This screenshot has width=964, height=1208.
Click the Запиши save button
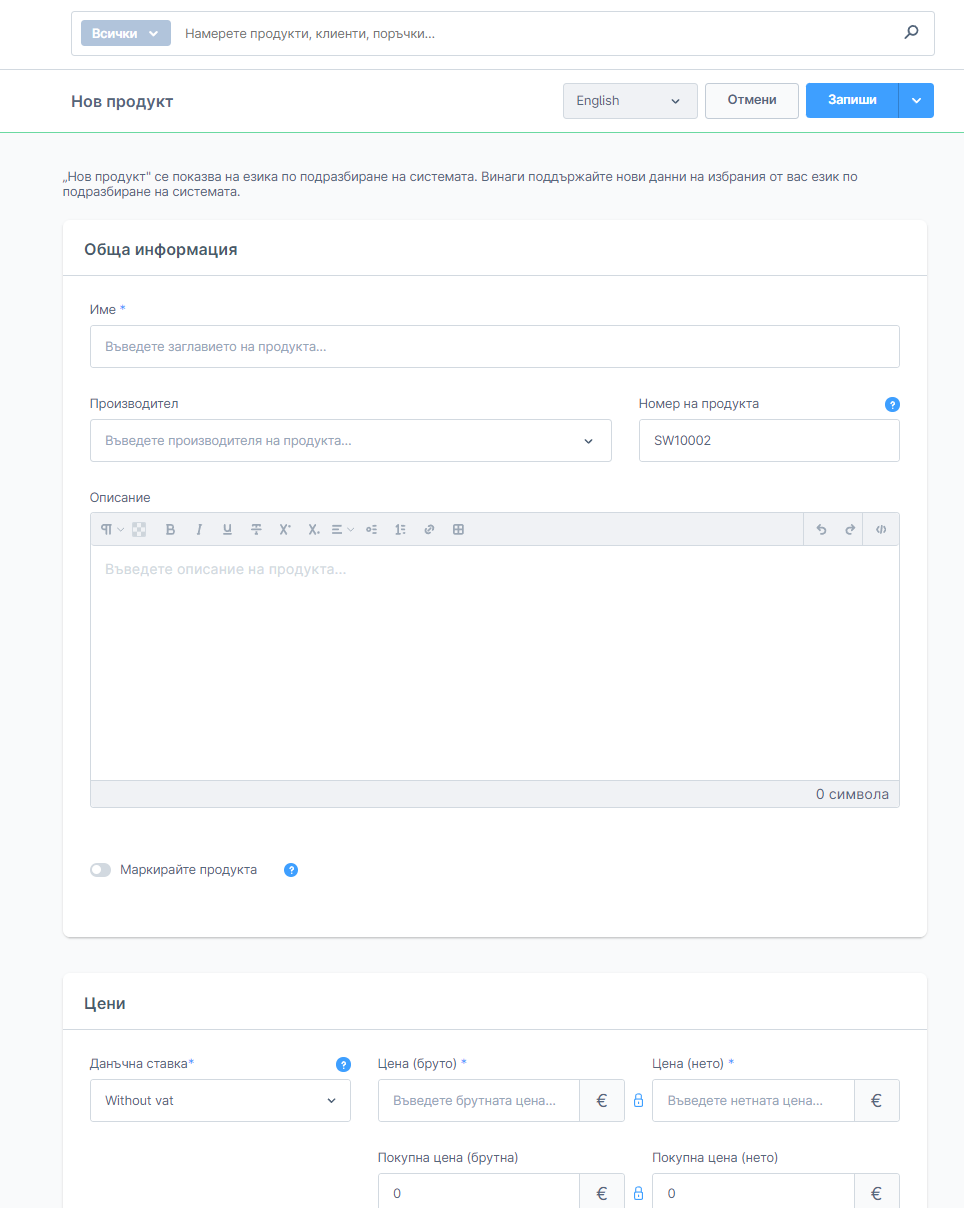(x=852, y=101)
